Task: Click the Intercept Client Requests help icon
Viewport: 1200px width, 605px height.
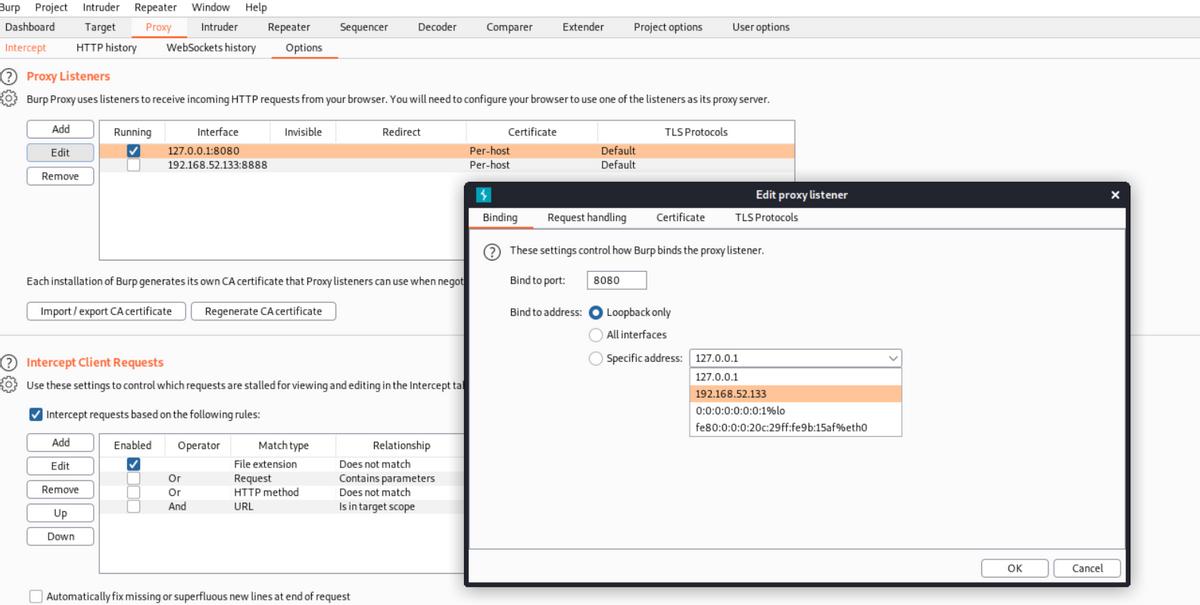Action: 9,362
